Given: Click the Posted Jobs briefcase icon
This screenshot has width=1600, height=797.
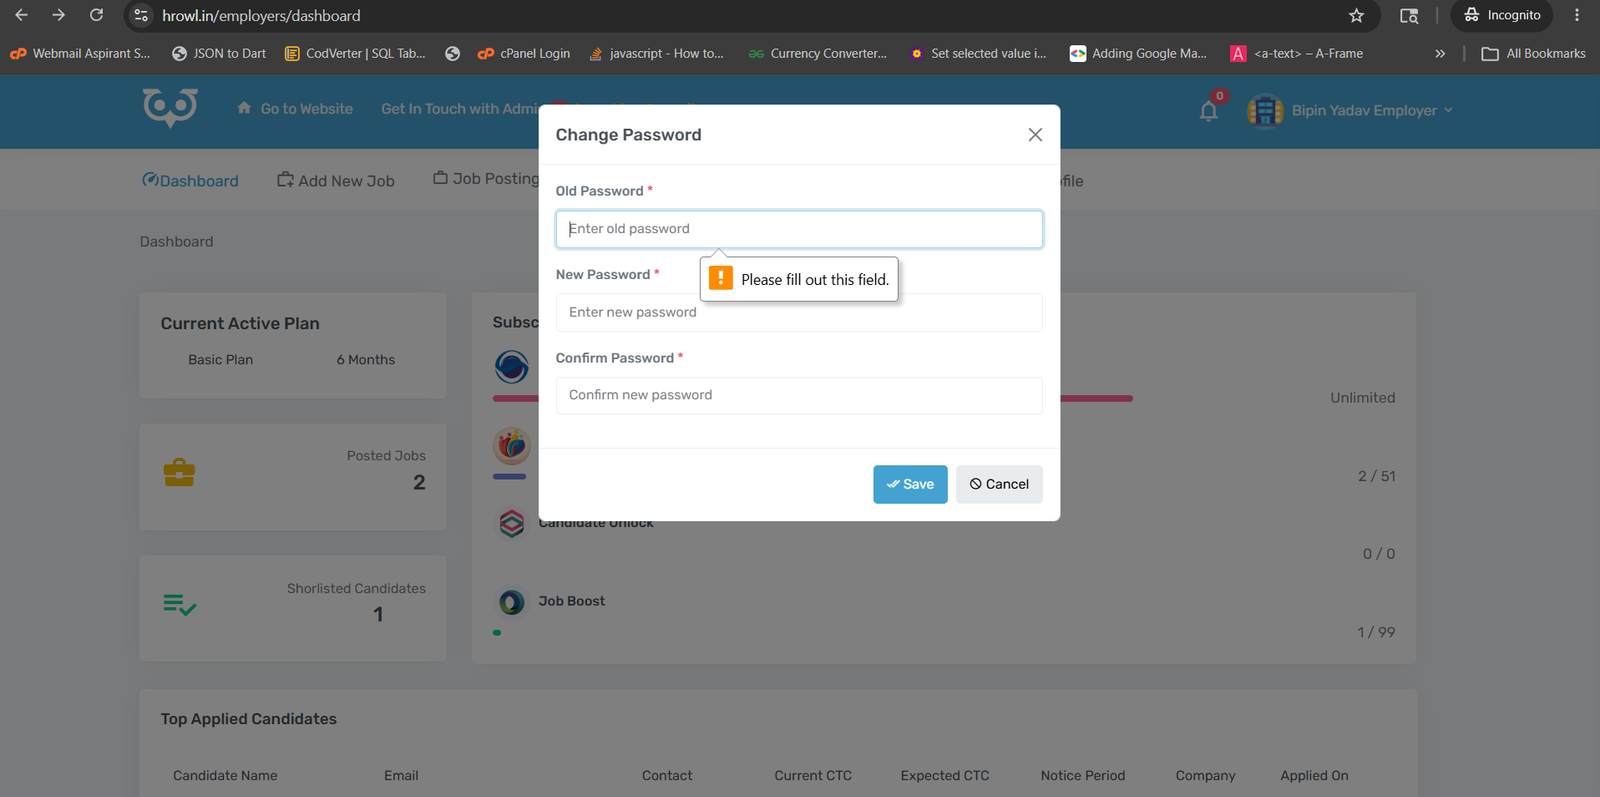Looking at the screenshot, I should tap(179, 472).
